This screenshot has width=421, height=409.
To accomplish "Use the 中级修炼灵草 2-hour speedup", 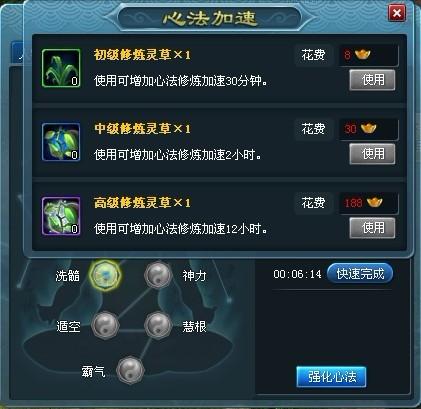I will [372, 154].
